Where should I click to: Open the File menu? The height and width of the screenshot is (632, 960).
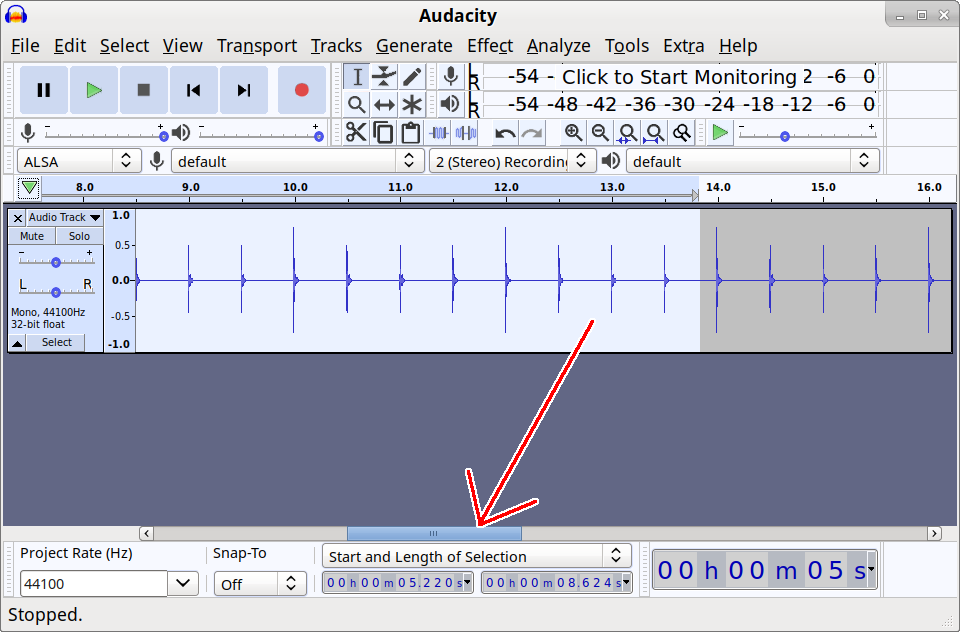[x=25, y=46]
